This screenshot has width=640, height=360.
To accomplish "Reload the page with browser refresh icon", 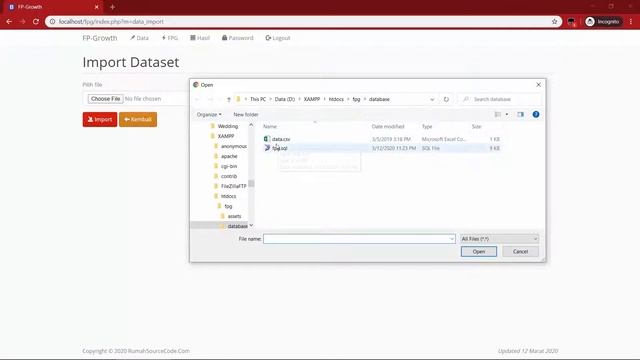I will click(36, 22).
